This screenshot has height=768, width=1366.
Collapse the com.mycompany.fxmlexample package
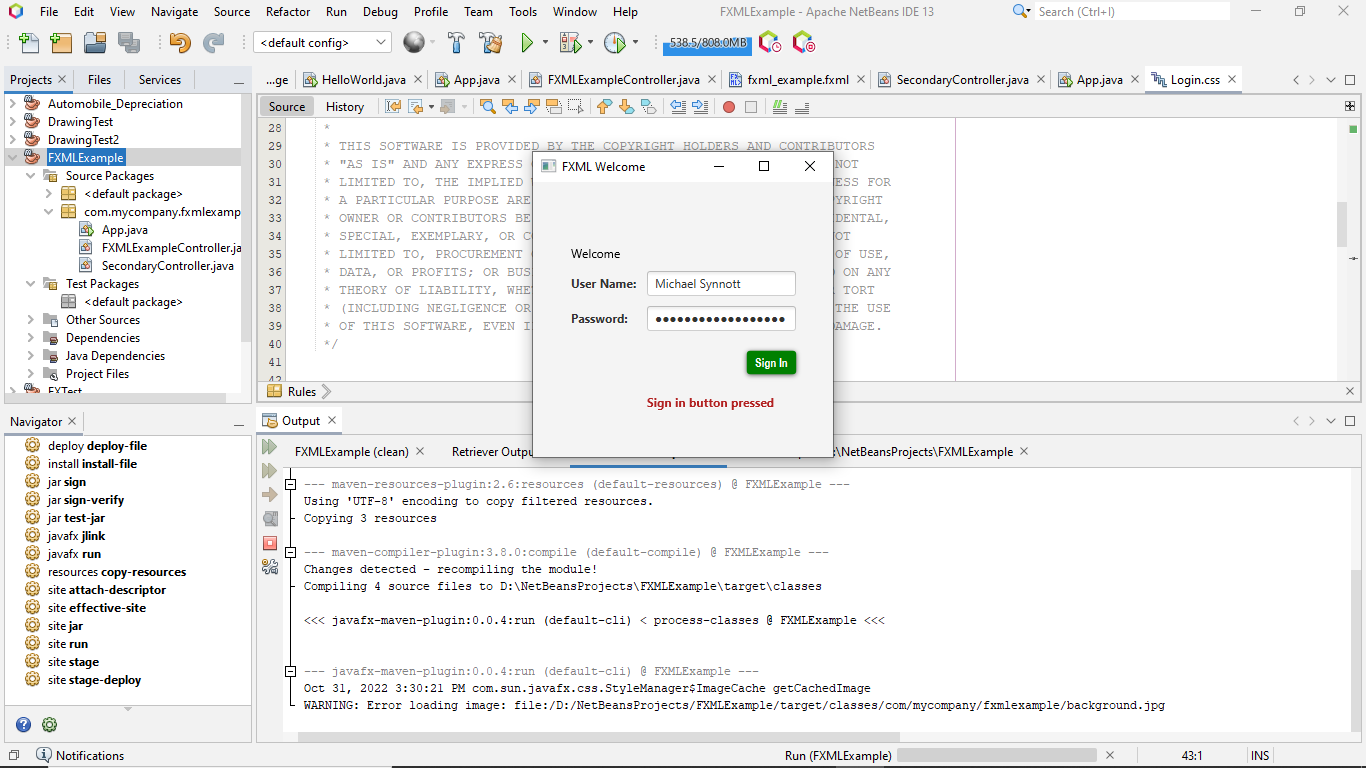tap(48, 211)
